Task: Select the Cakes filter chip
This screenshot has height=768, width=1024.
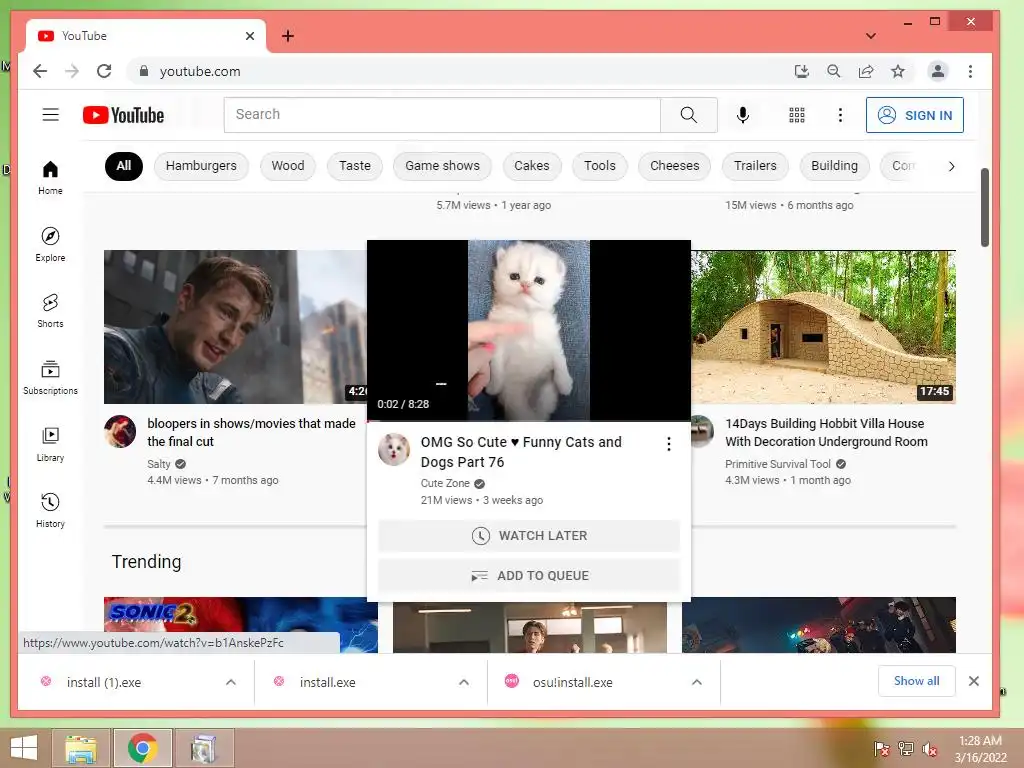Action: 532,166
